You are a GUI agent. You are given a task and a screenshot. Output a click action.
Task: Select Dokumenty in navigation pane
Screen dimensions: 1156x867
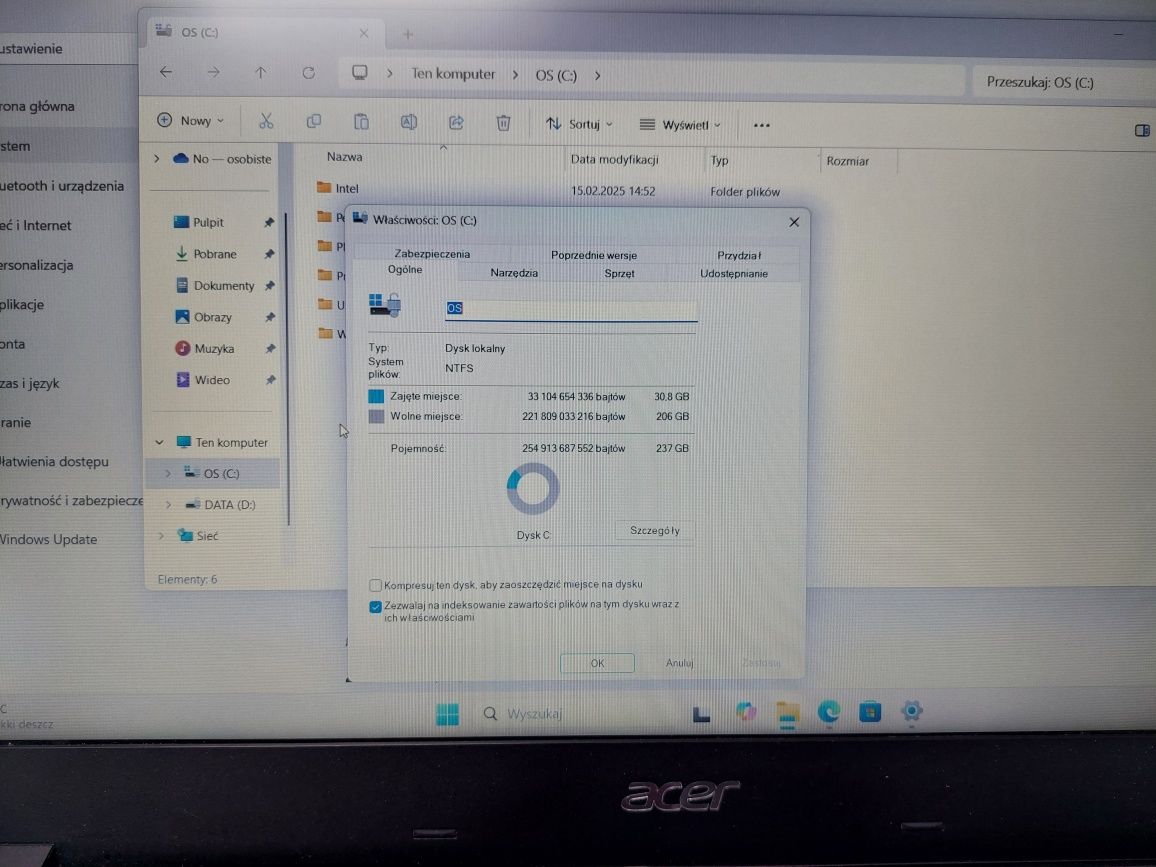click(x=223, y=285)
